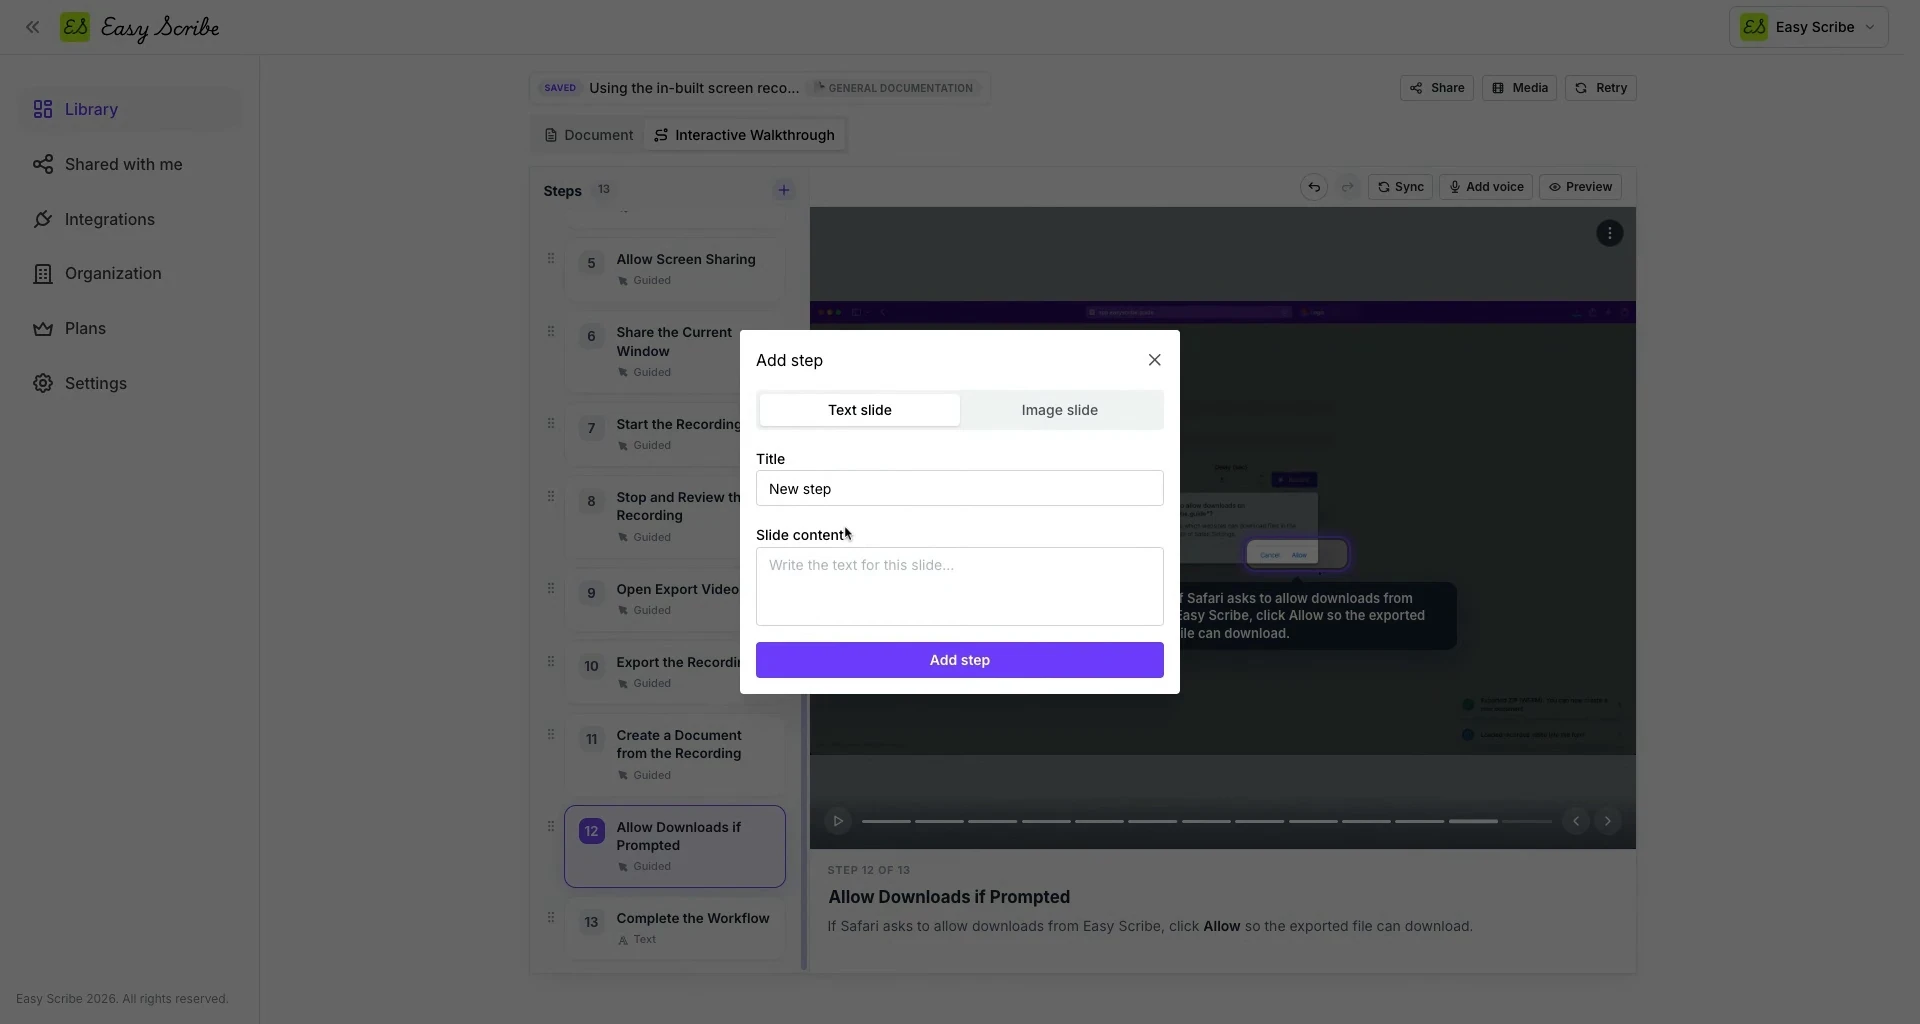
Task: Click Allow Downloads if Prompted heading
Action: point(949,897)
